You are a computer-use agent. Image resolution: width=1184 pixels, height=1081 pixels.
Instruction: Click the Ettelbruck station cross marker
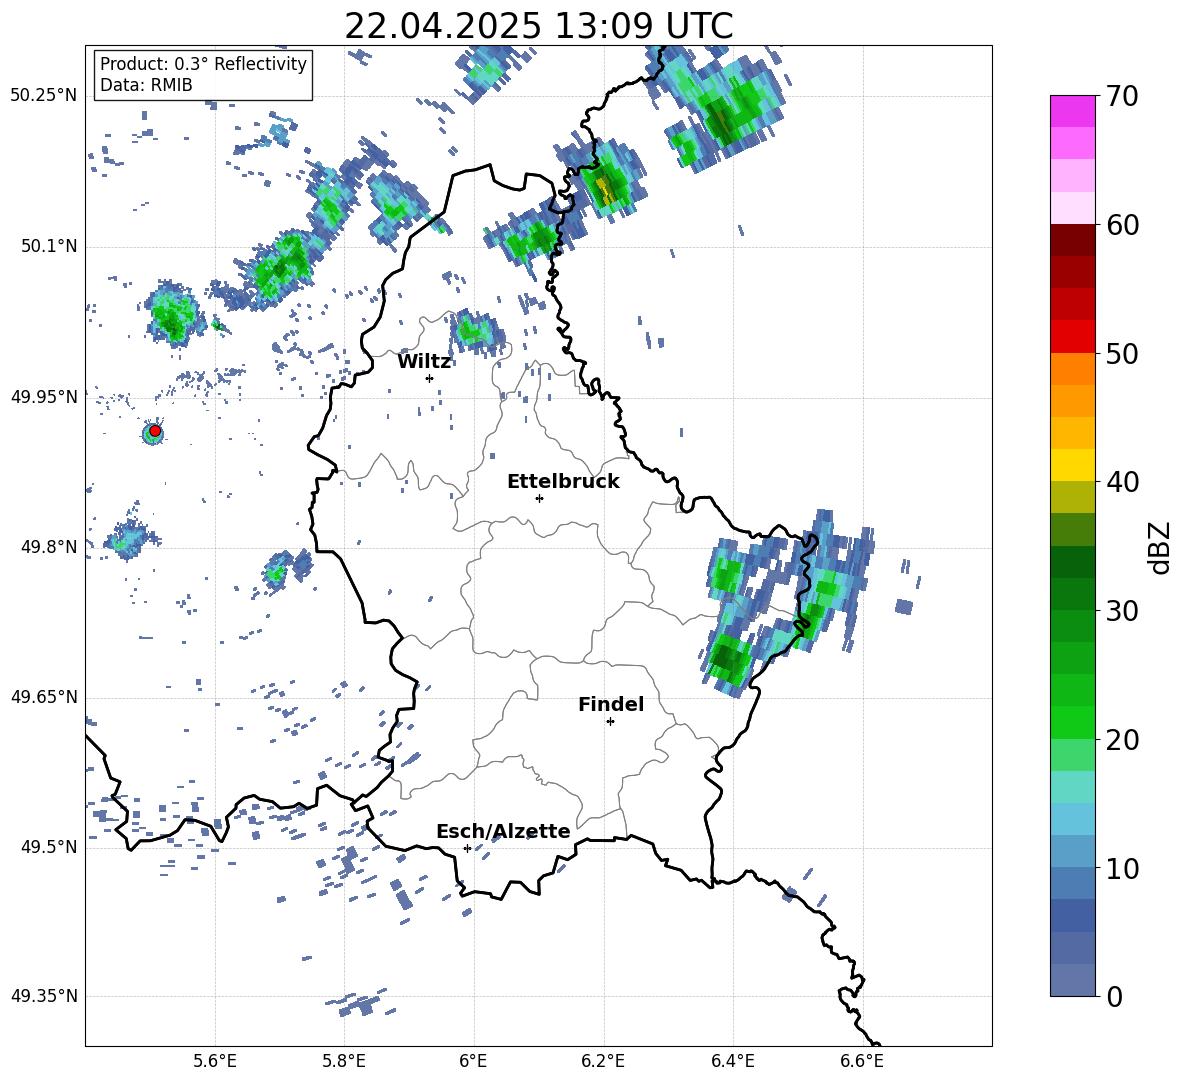(539, 498)
